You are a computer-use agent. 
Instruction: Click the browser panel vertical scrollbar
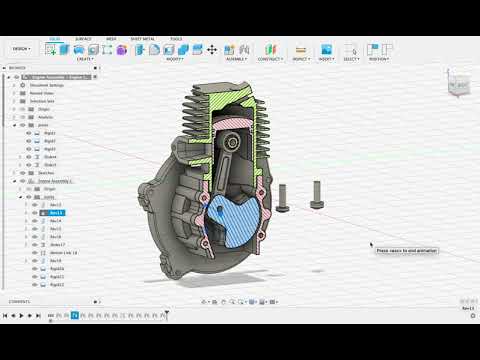tap(3, 182)
